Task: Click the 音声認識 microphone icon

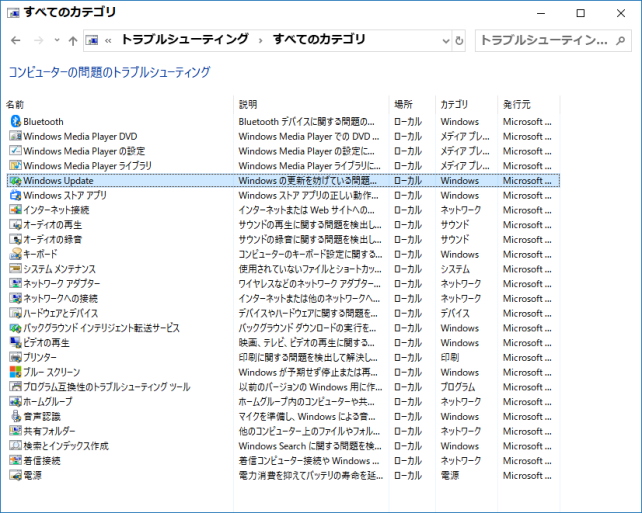Action: pyautogui.click(x=16, y=416)
